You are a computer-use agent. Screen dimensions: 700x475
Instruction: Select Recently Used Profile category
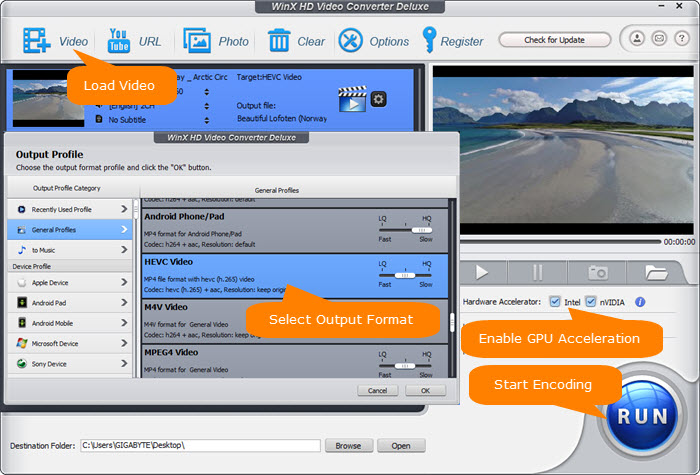[70, 209]
